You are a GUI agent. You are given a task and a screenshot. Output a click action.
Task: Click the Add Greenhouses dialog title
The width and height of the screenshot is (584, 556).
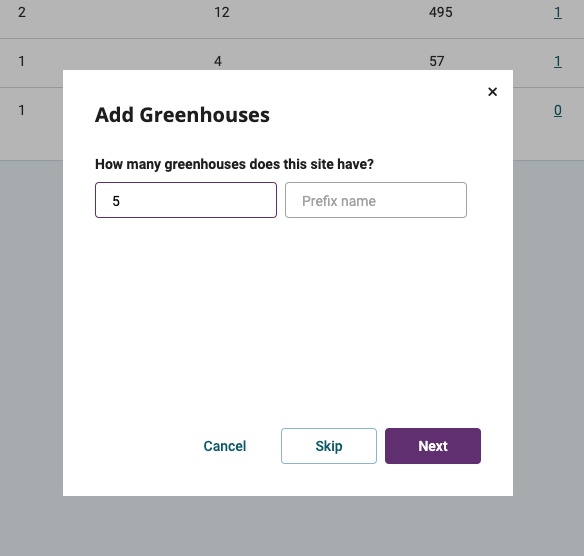point(182,115)
